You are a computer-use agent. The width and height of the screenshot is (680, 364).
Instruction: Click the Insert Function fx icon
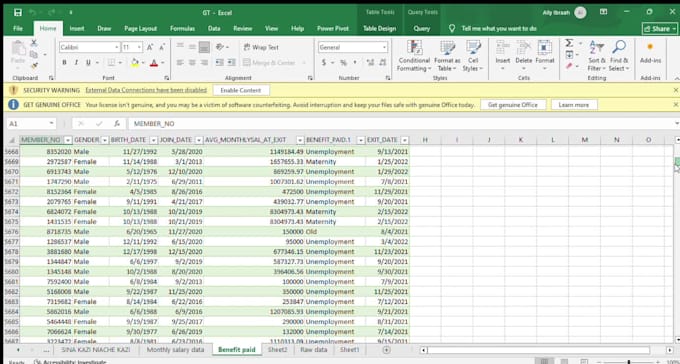117,124
